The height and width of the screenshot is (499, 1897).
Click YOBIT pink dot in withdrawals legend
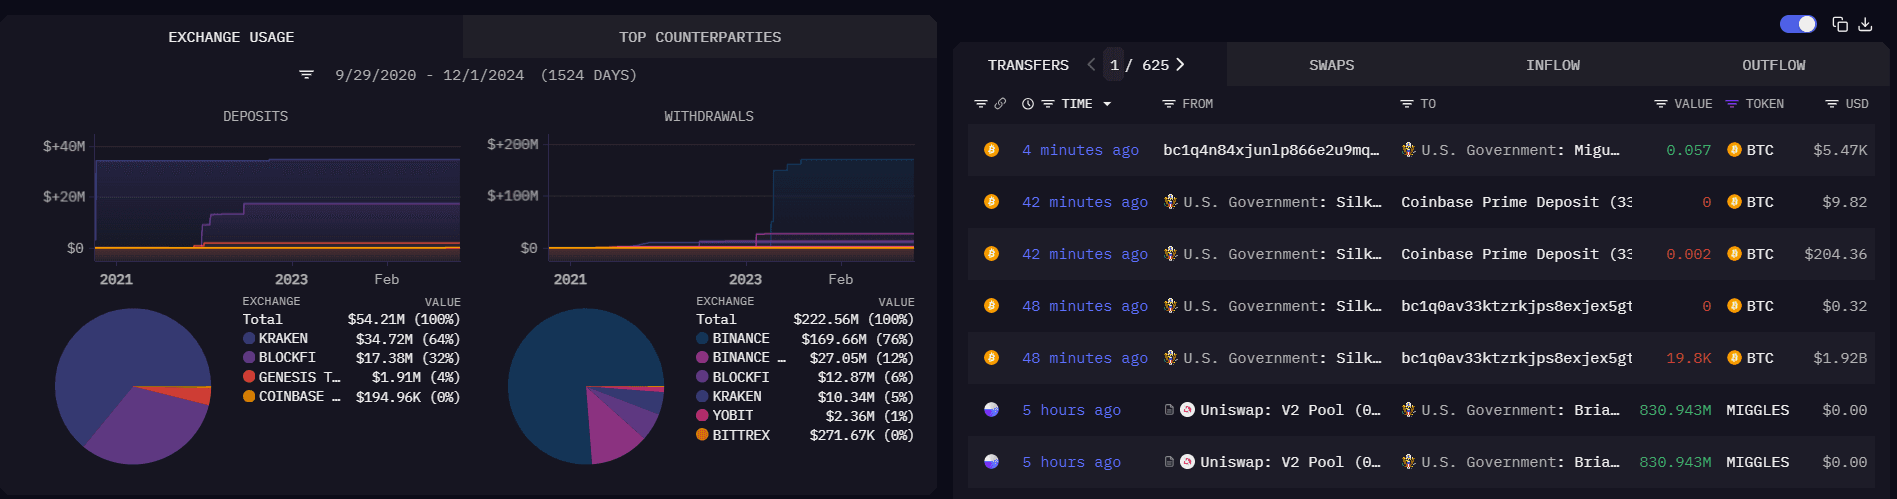pyautogui.click(x=703, y=416)
